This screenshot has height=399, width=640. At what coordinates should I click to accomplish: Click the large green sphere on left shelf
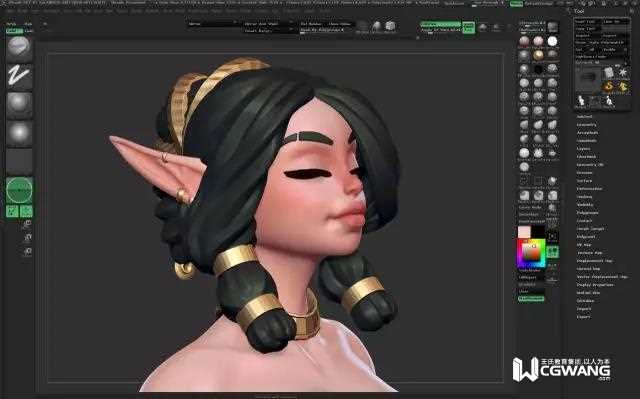(19, 190)
